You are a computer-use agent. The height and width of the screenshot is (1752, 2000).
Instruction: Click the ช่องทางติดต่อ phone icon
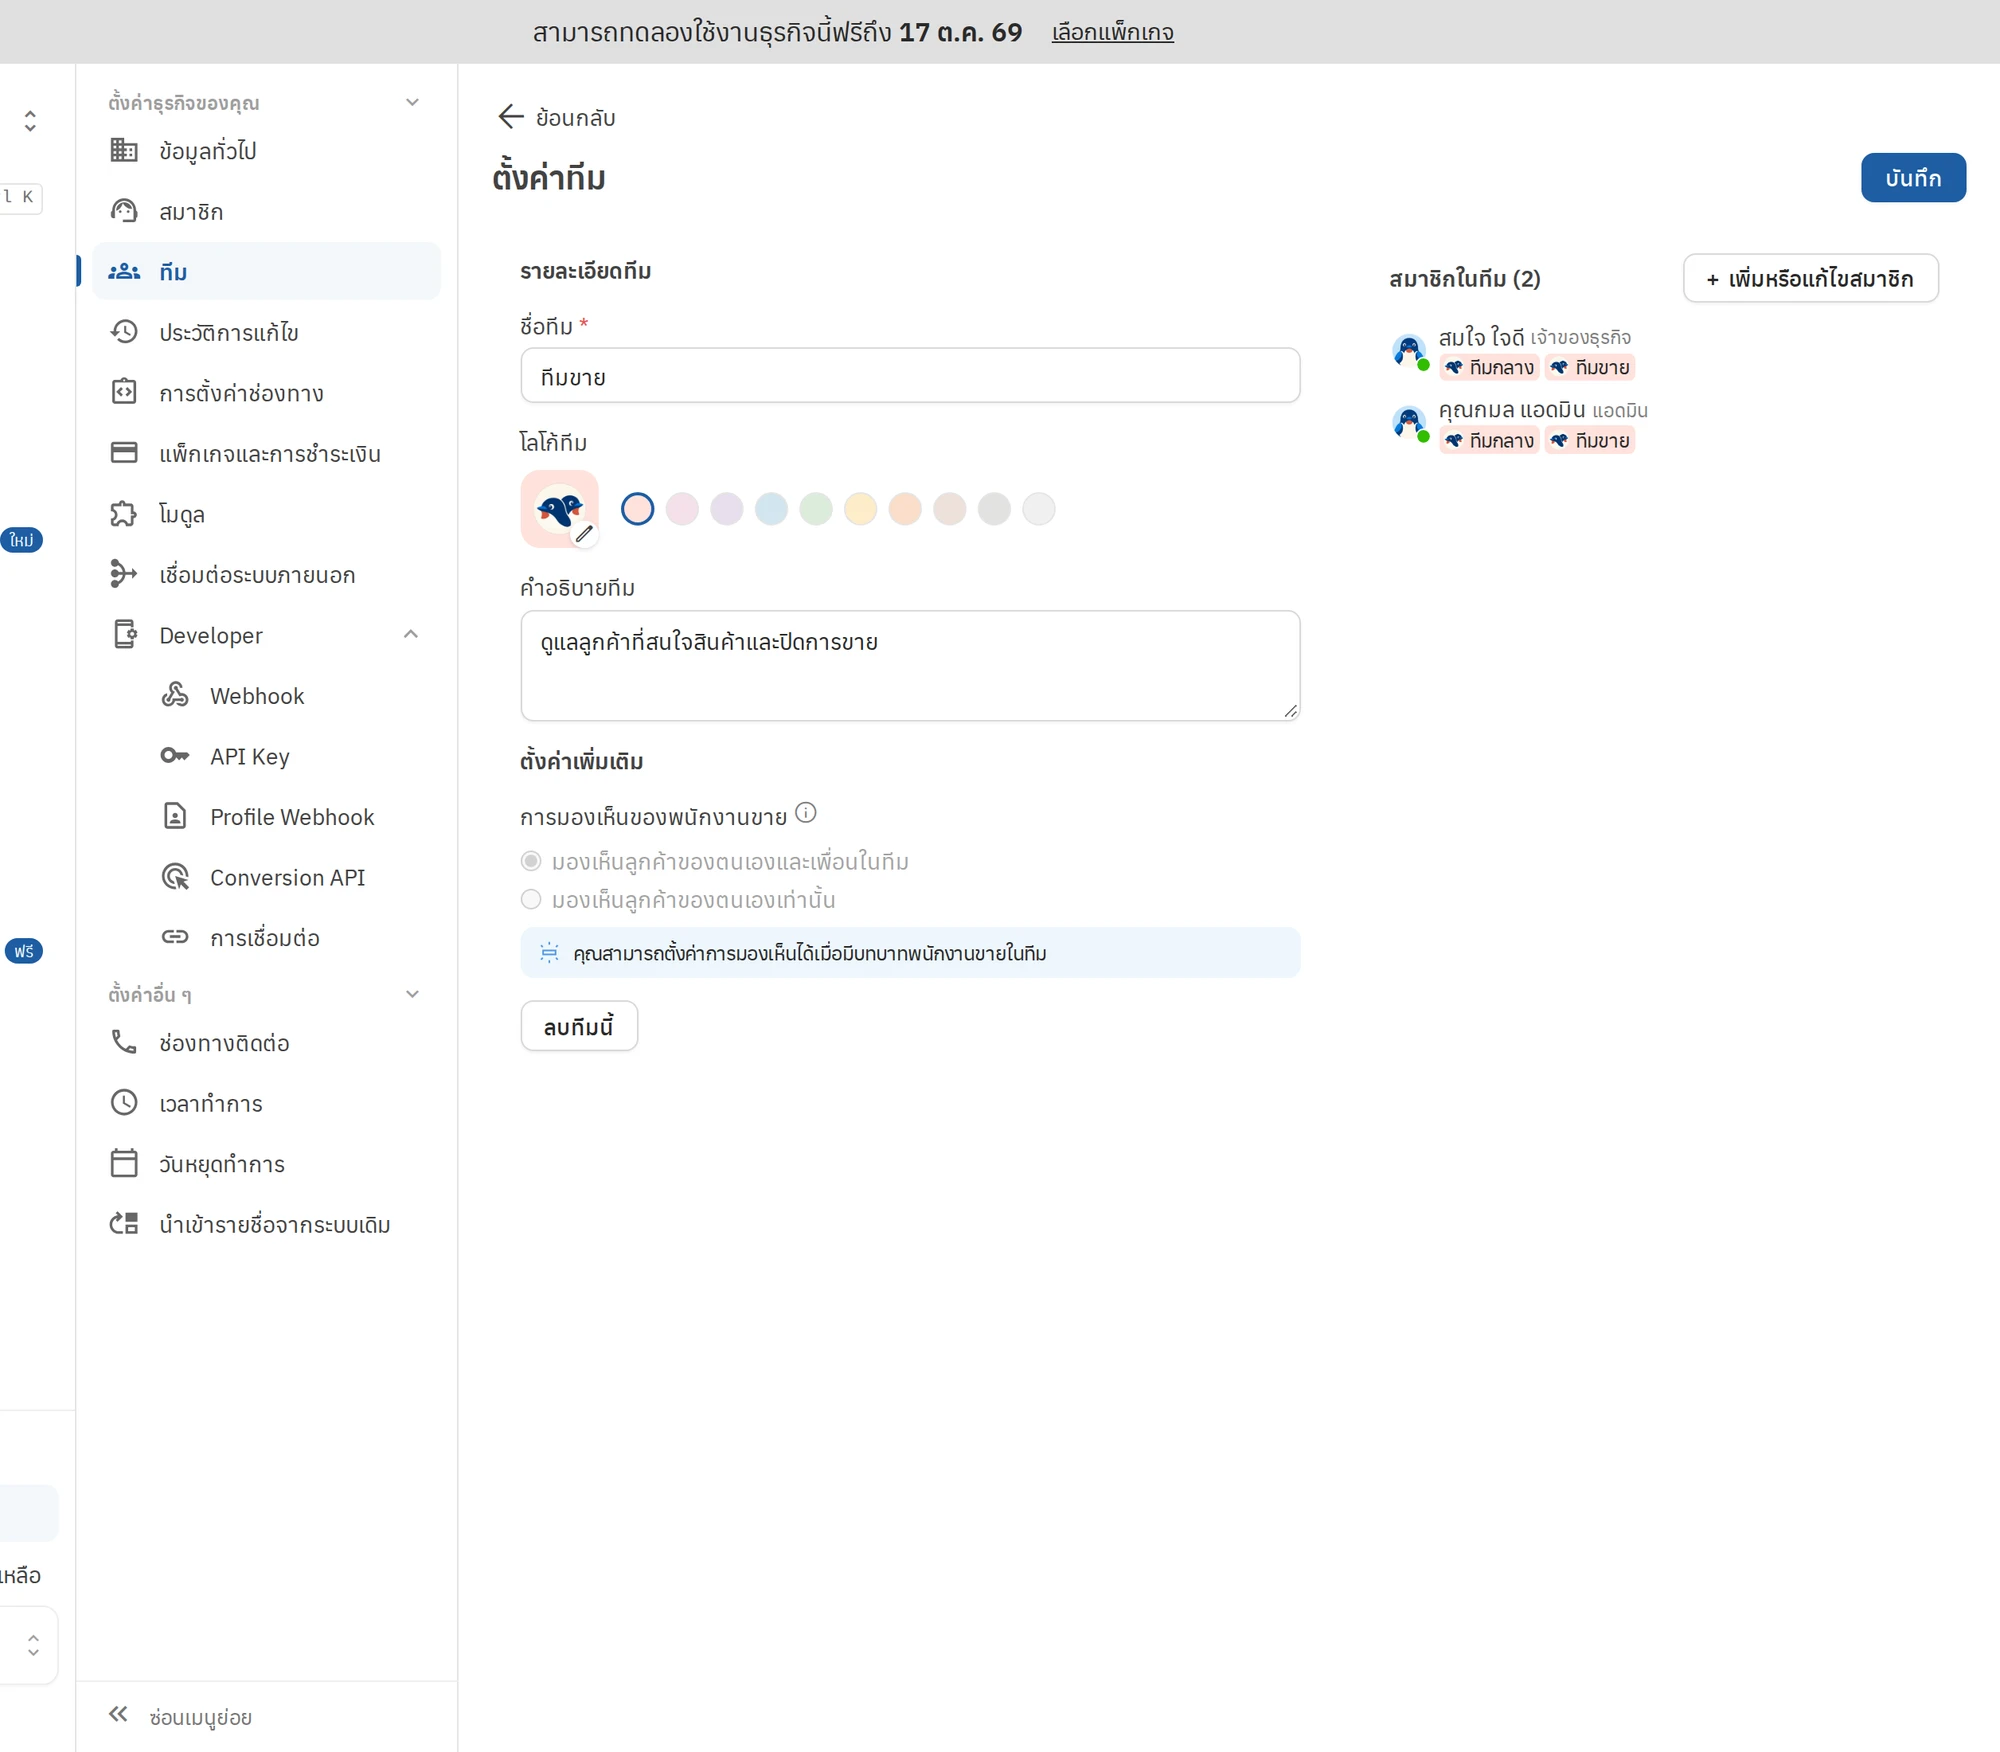pyautogui.click(x=124, y=1042)
